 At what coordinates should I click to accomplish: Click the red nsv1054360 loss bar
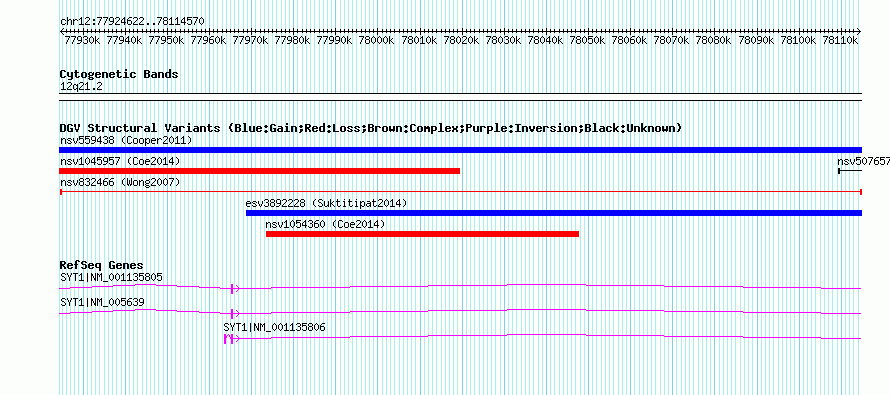(422, 234)
